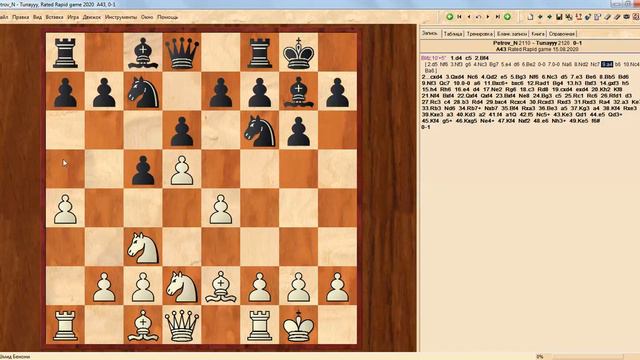Click move 49.Ke5 in the notation

pos(578,121)
